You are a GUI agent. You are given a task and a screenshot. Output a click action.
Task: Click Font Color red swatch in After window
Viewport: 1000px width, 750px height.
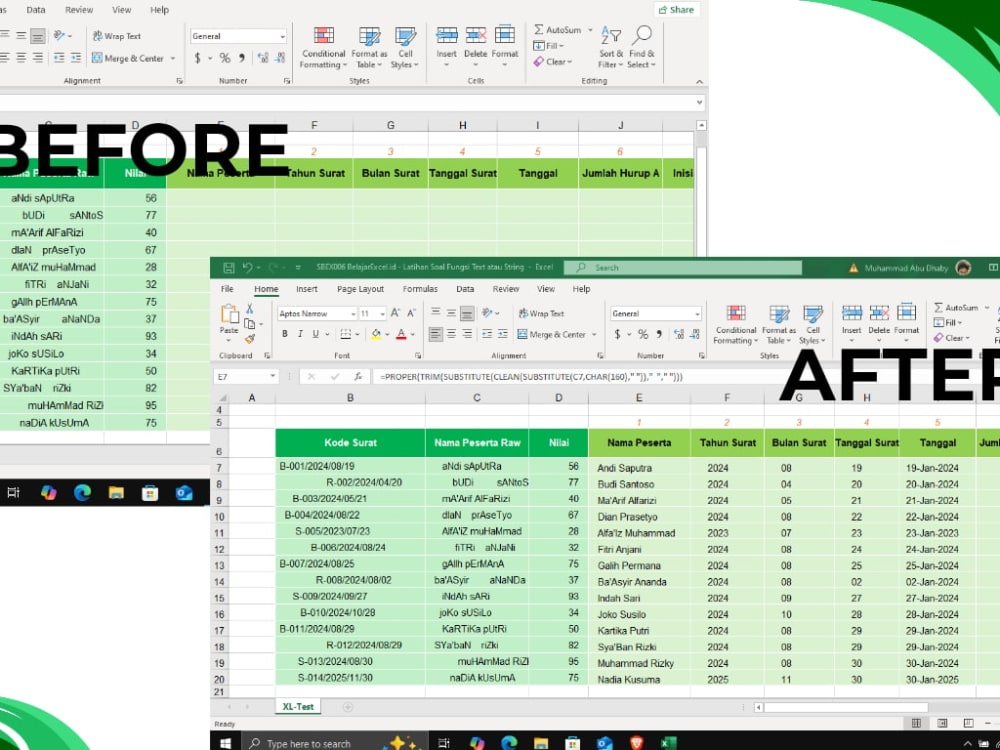[401, 334]
